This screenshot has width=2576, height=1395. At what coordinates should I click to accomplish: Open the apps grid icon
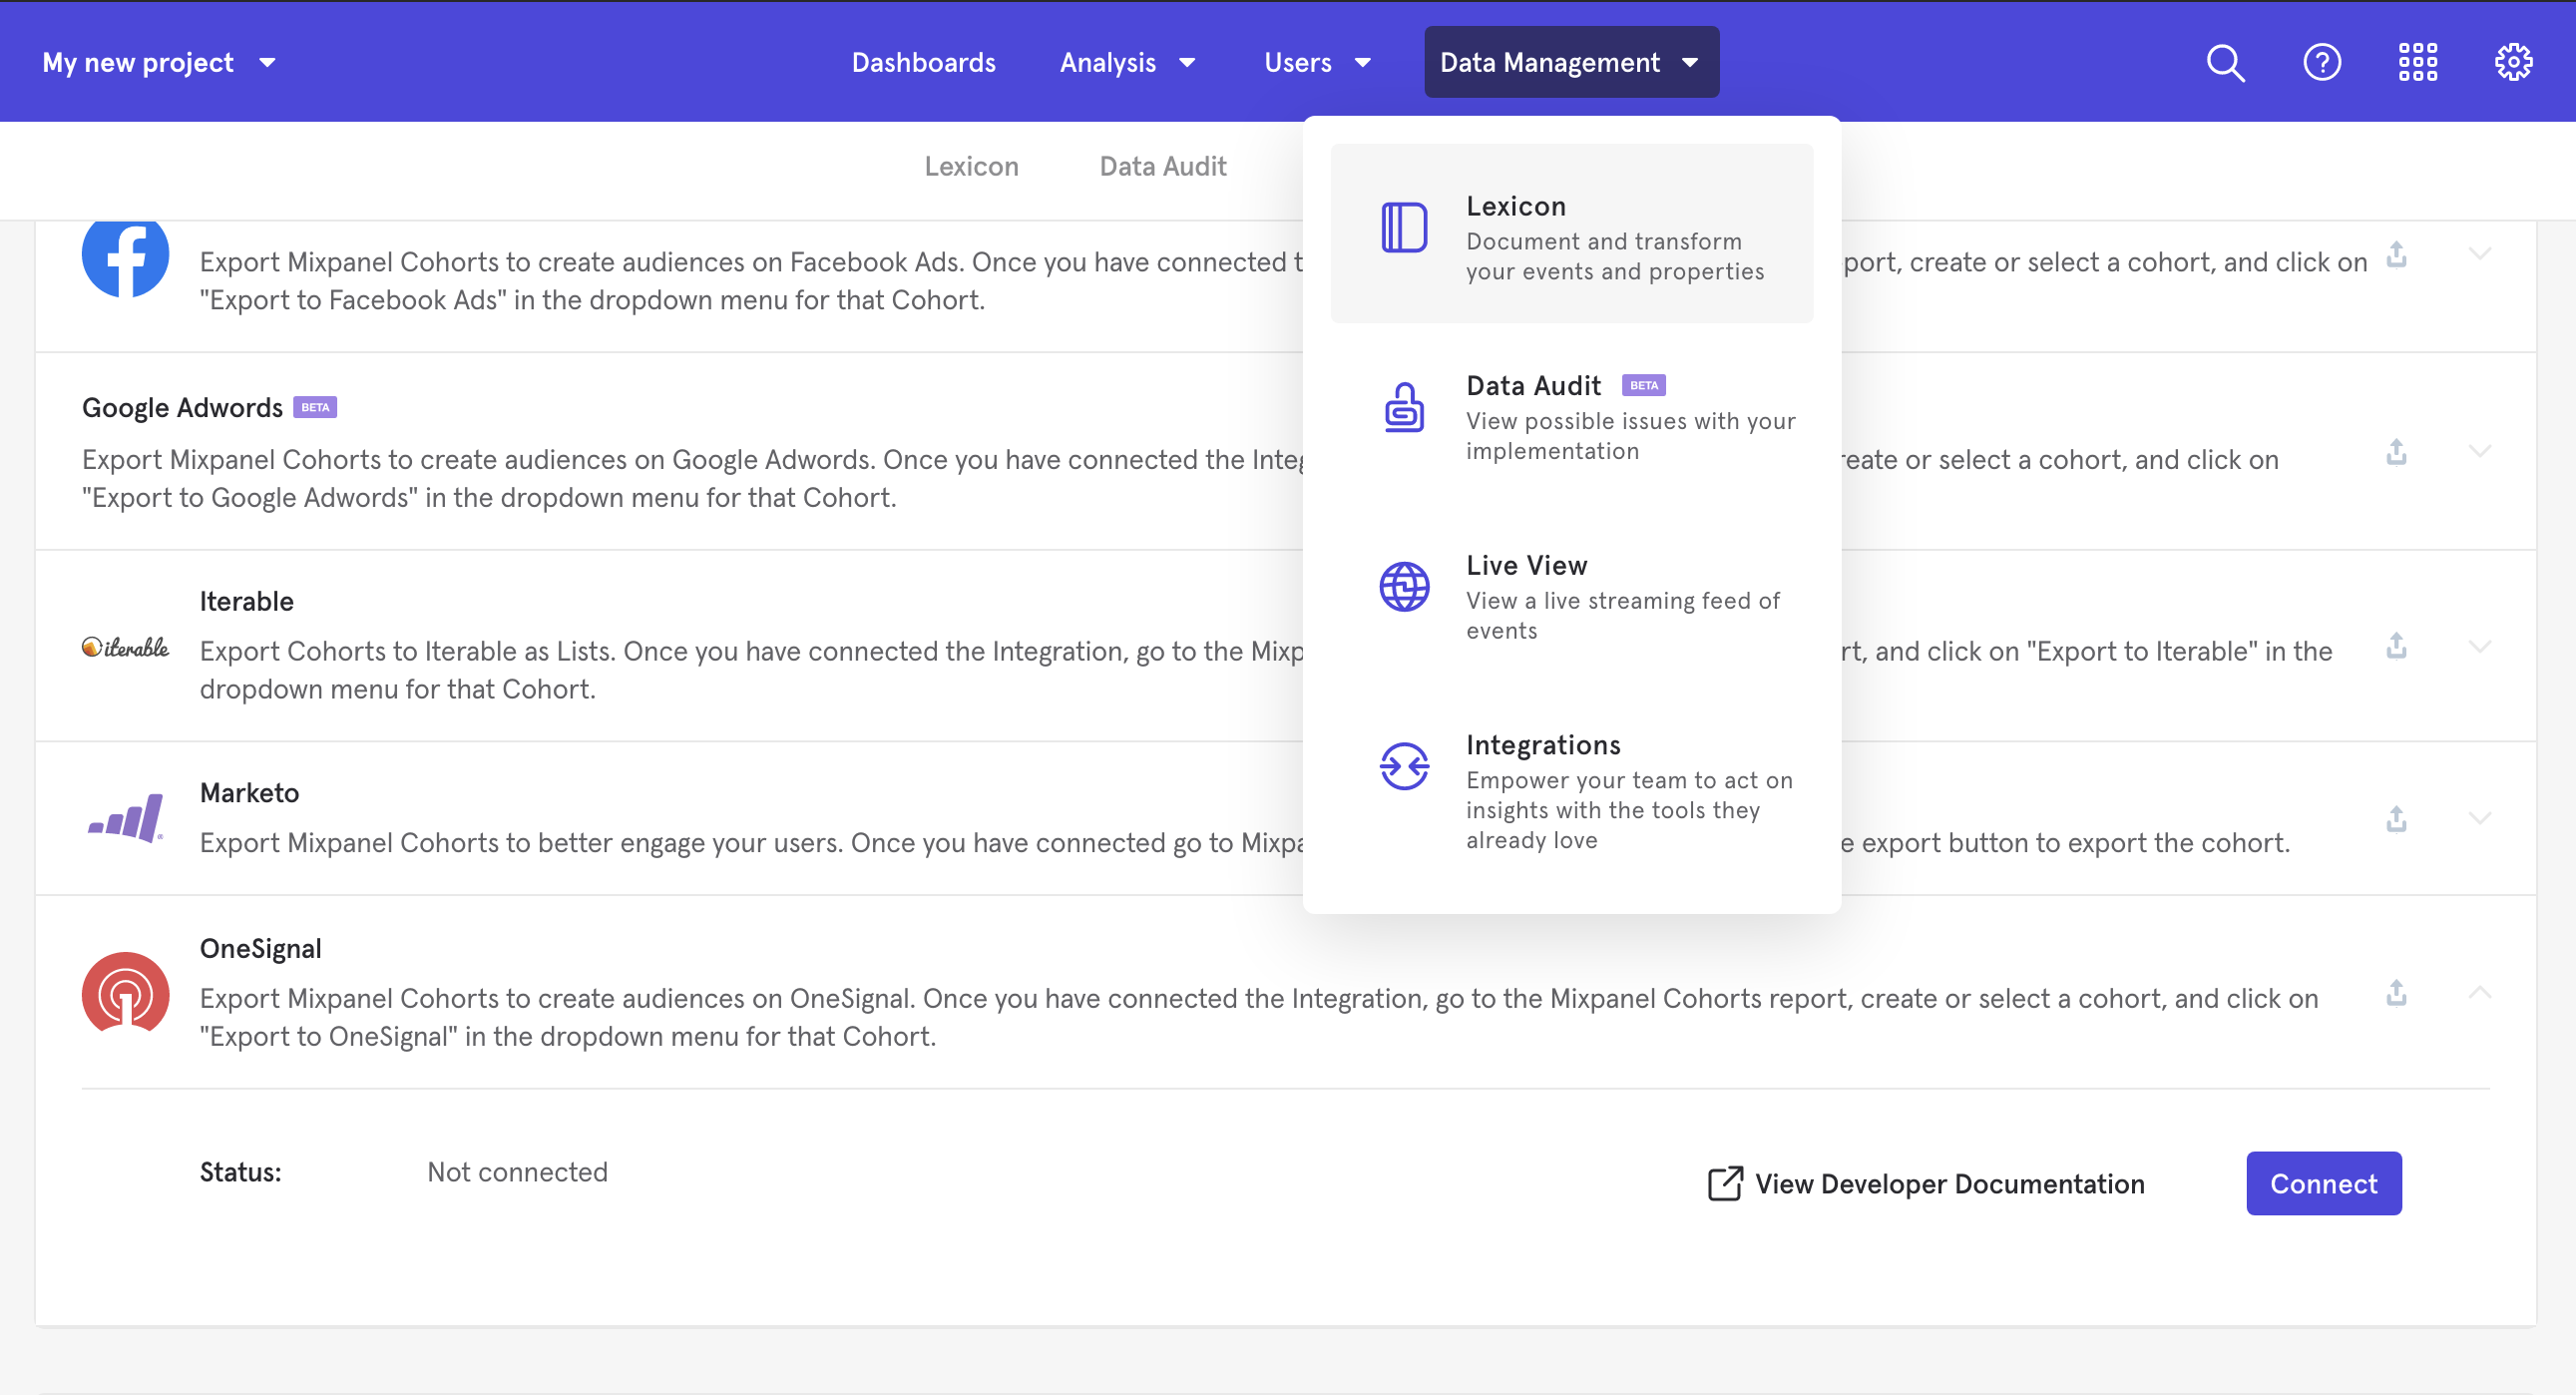[2417, 63]
